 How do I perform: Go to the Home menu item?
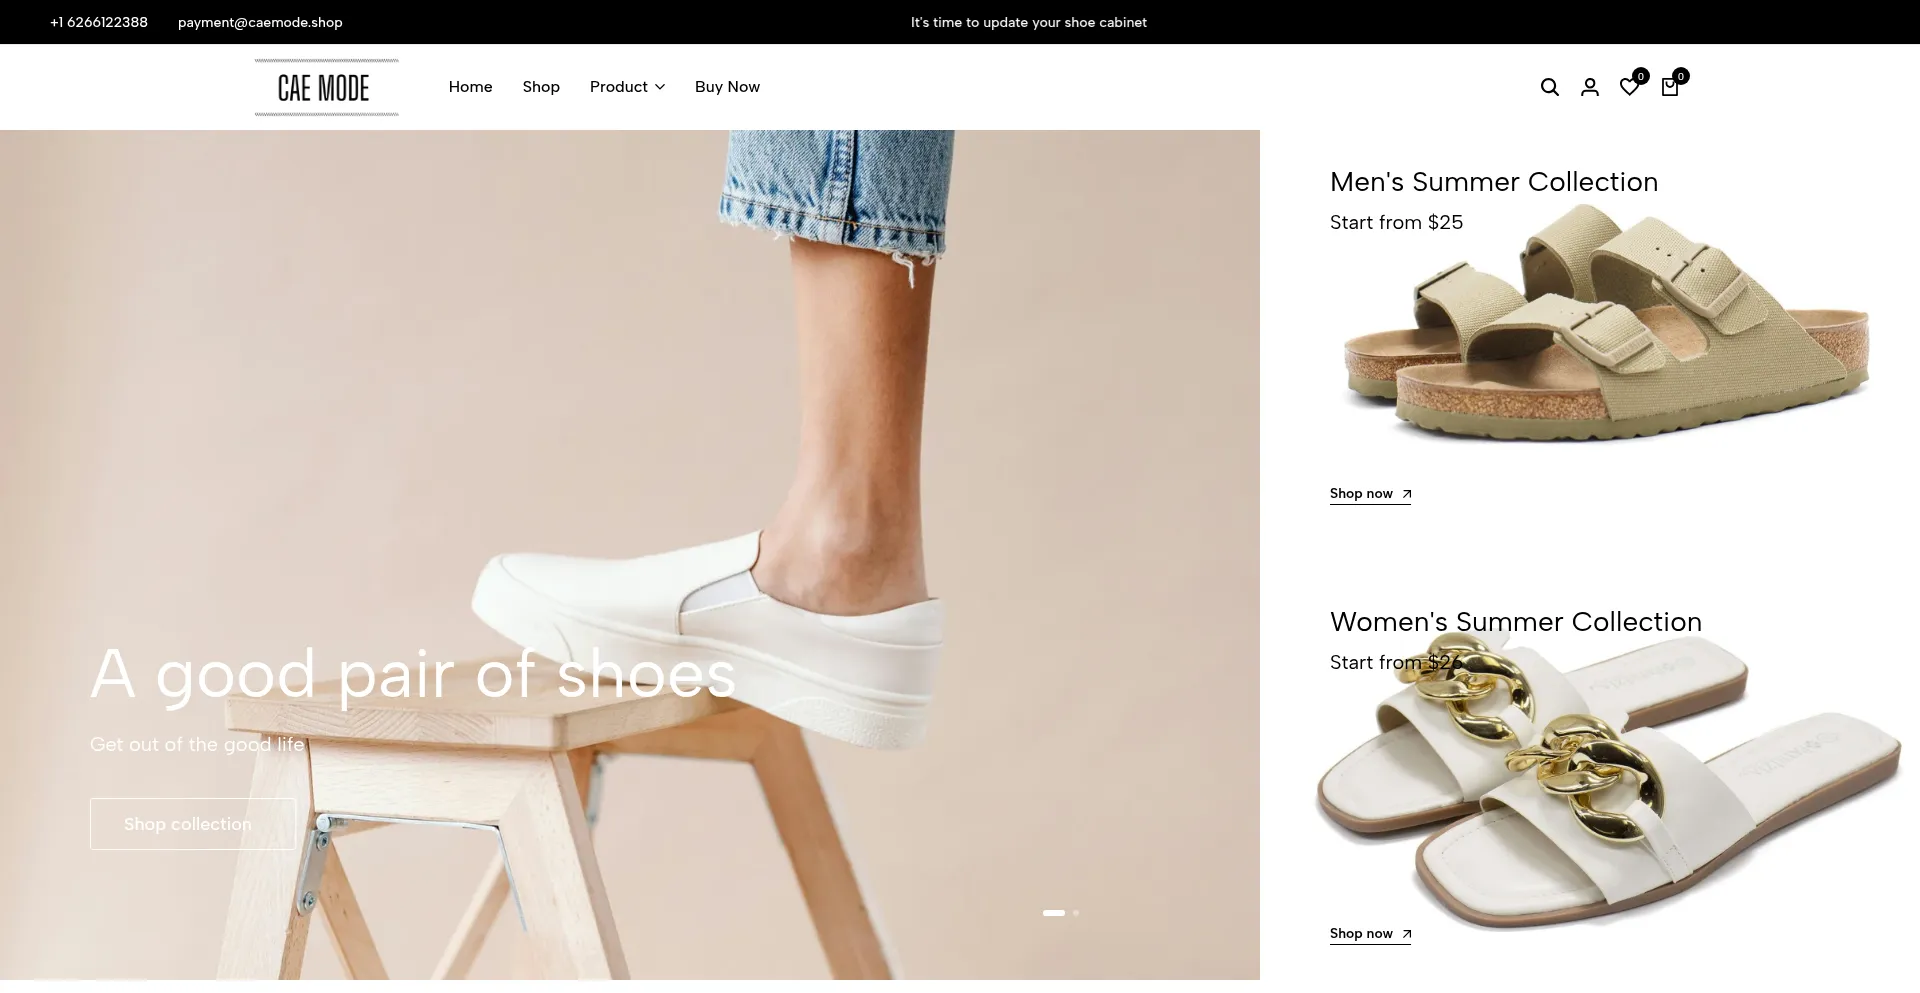(470, 87)
